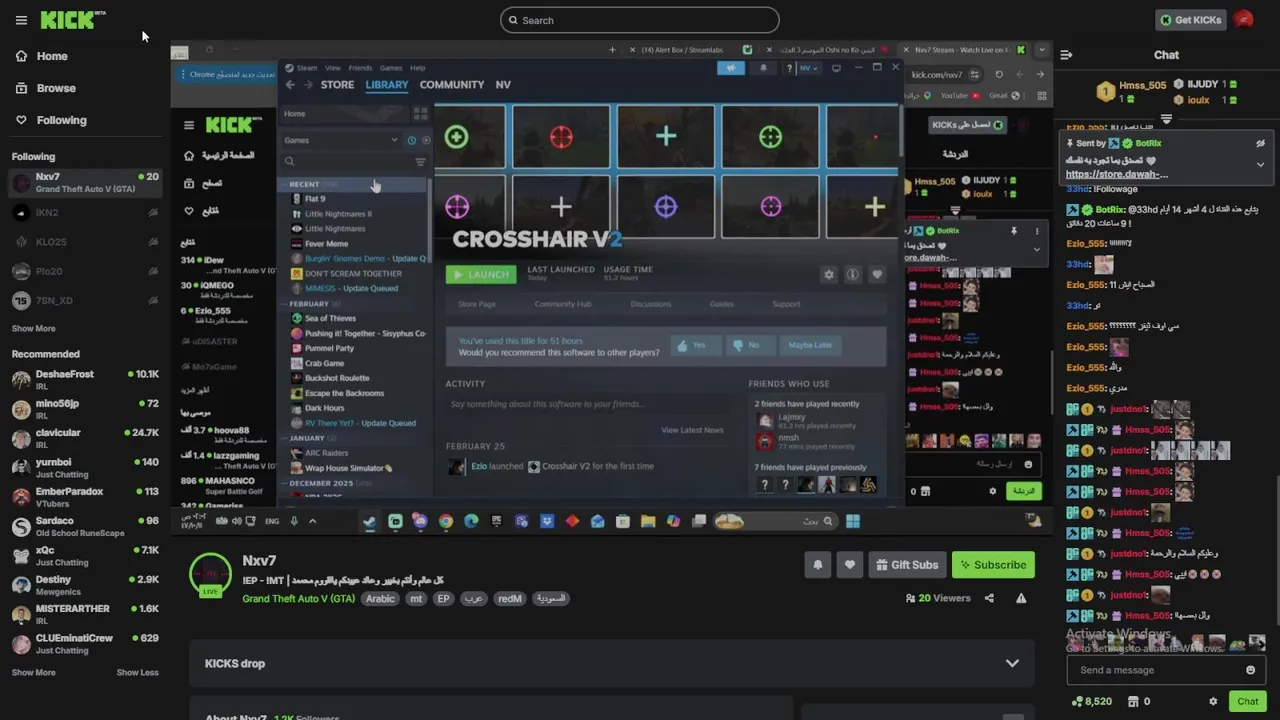Open DeshaeFrost recommended channel
This screenshot has height=720, width=1280.
(85, 380)
